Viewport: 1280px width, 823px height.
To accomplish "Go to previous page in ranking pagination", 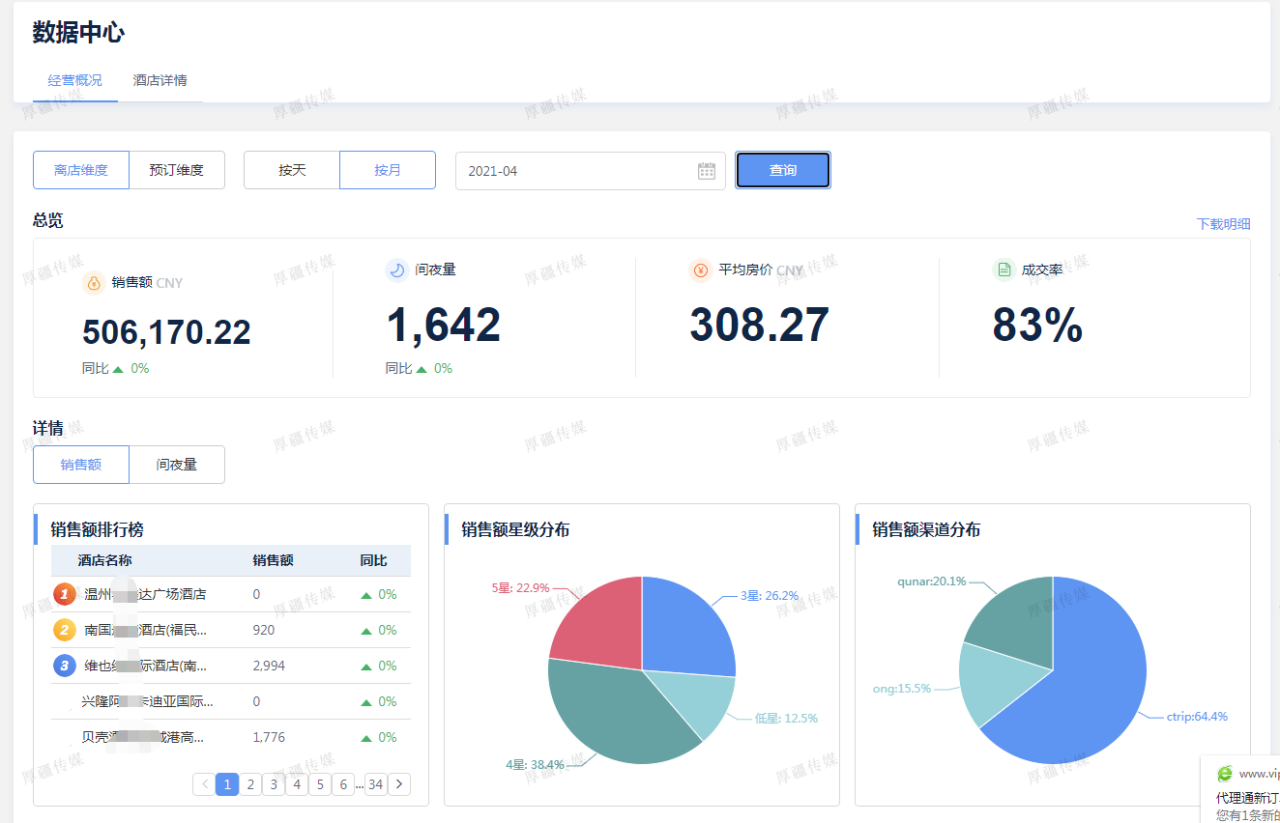I will 204,784.
